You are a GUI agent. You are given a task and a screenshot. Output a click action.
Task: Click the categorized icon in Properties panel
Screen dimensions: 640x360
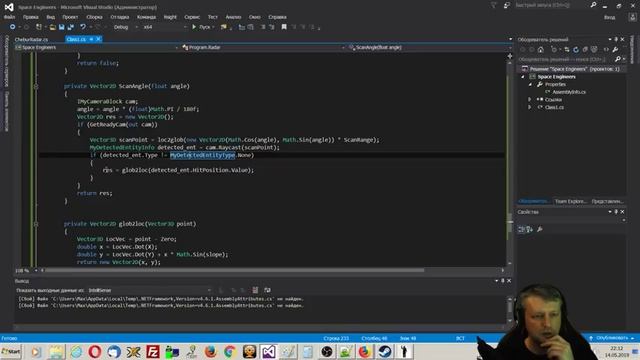pos(521,229)
